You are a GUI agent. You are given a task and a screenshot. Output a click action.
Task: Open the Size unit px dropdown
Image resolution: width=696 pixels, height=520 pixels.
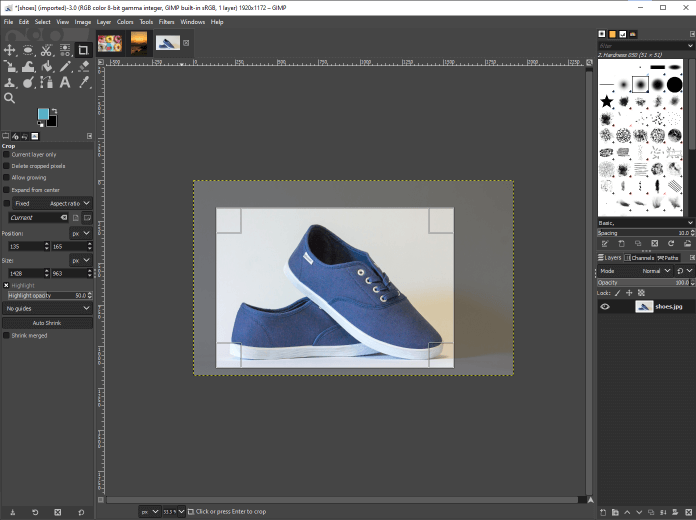tap(81, 260)
